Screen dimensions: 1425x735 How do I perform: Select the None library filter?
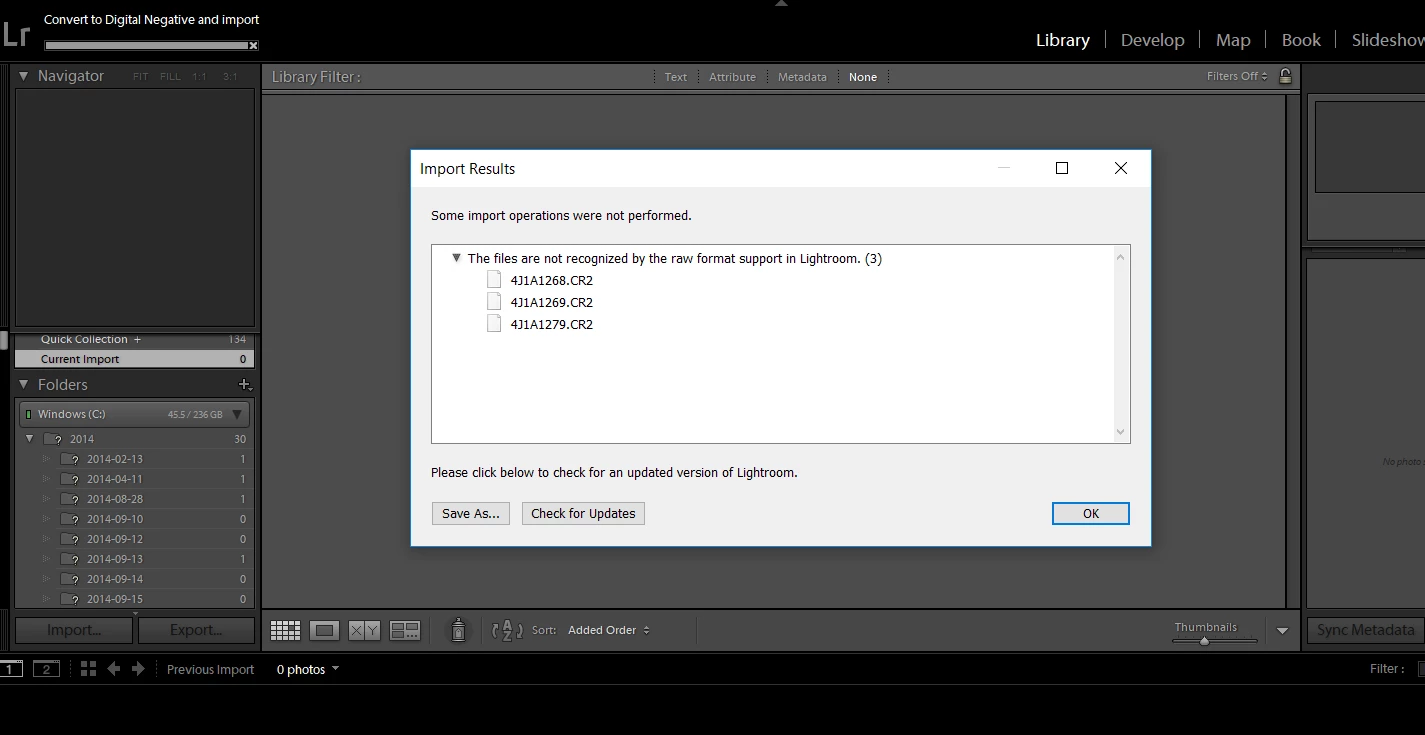click(863, 77)
